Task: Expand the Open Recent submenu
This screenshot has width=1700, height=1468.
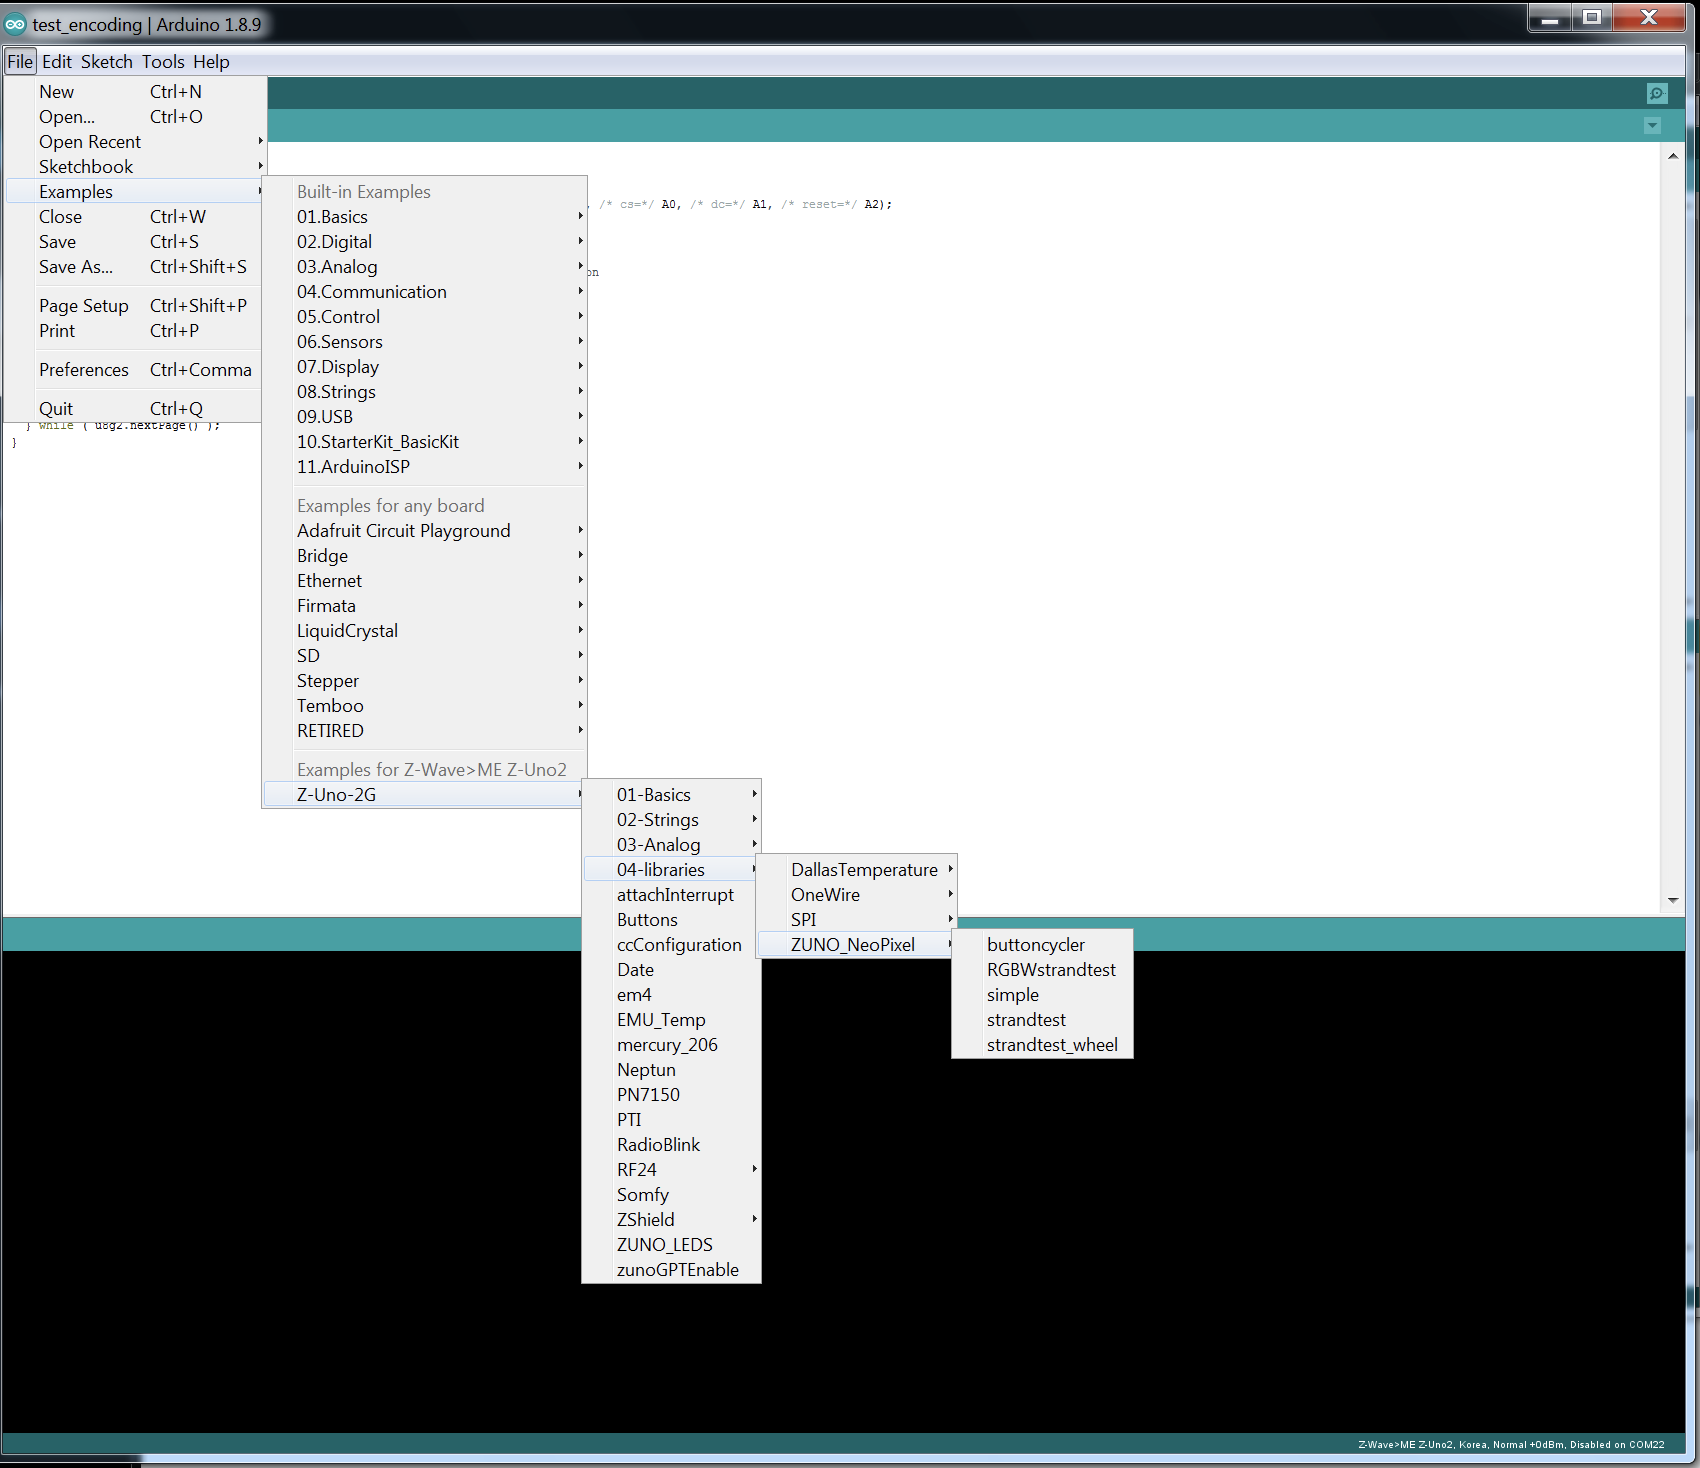Action: coord(135,141)
